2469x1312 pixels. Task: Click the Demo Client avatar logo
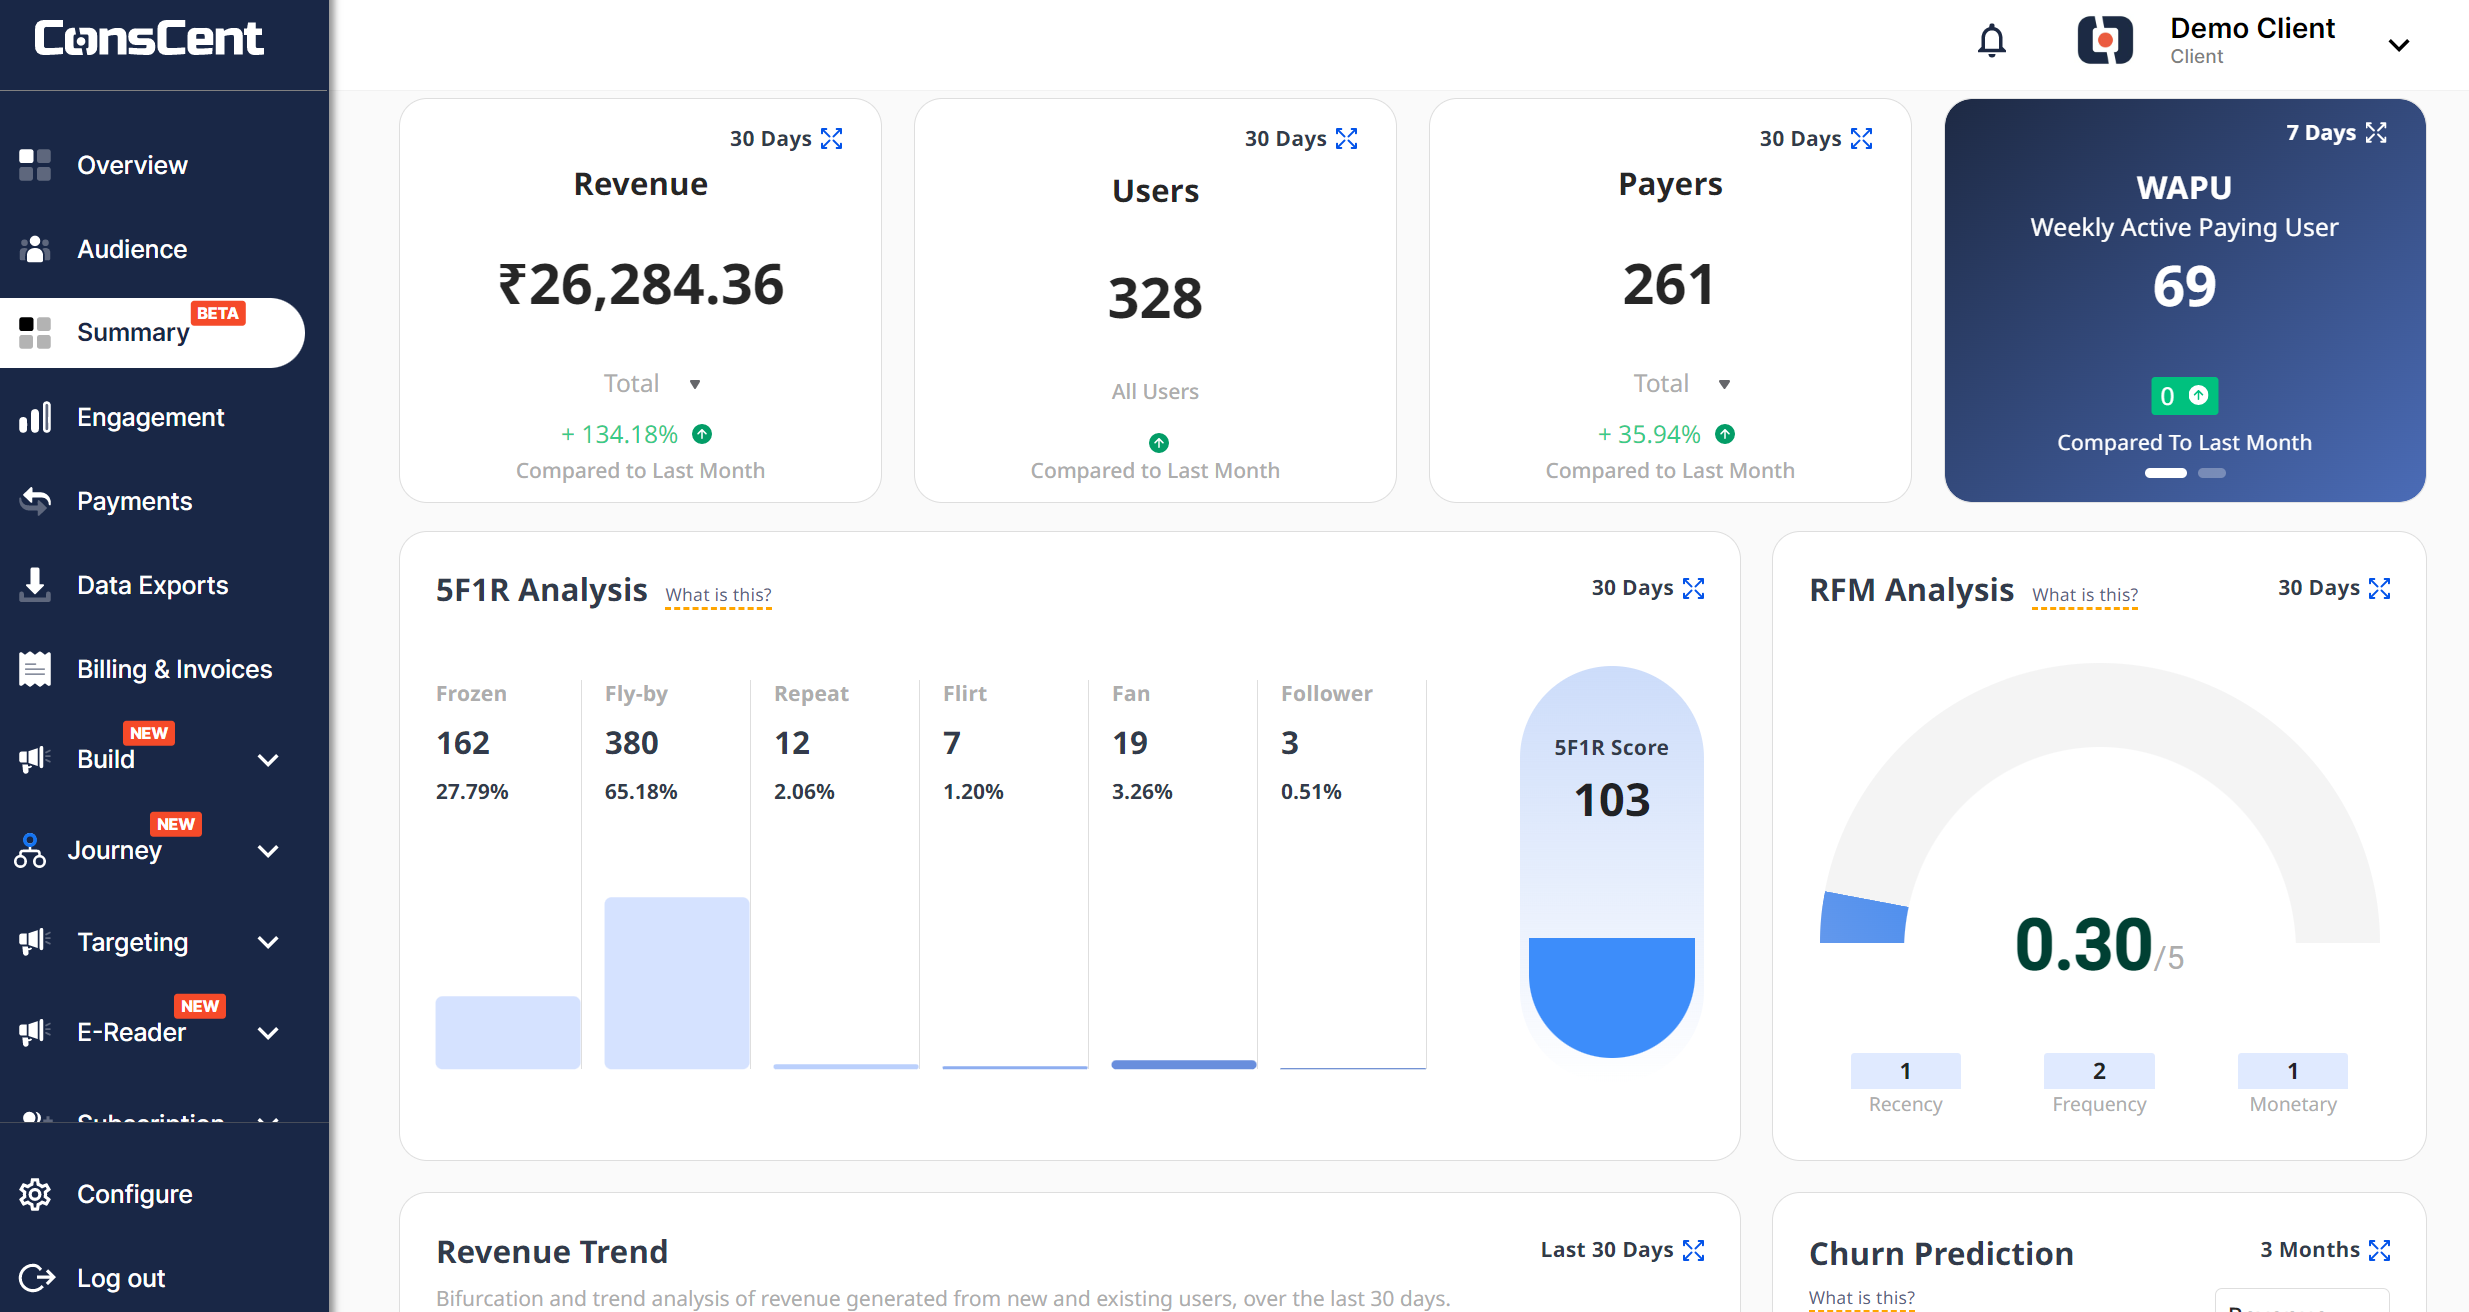point(2105,40)
